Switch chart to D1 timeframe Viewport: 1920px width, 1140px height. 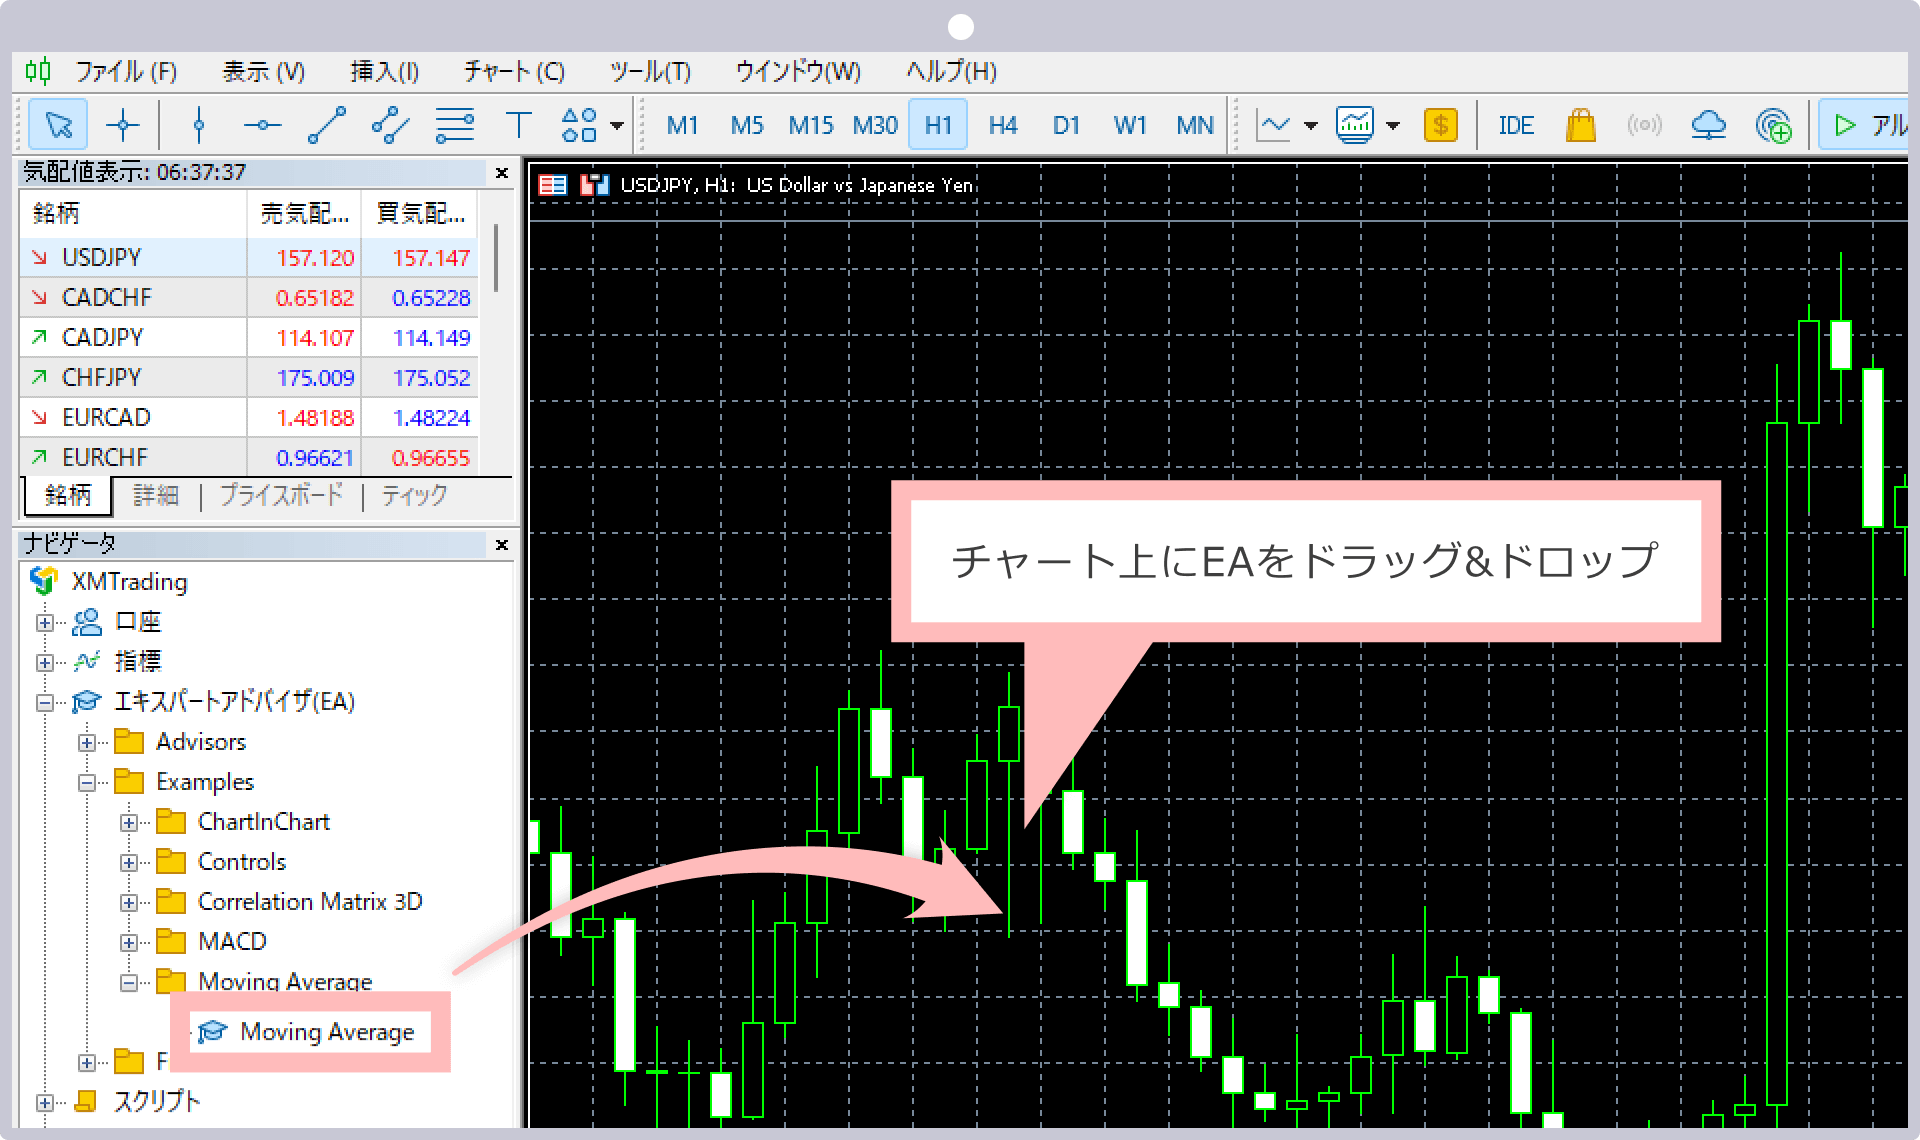[1066, 126]
